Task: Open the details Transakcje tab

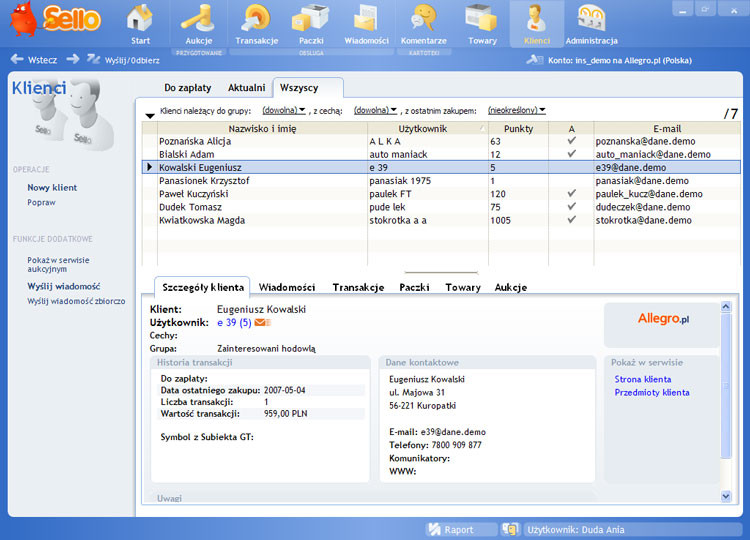Action: pos(358,287)
